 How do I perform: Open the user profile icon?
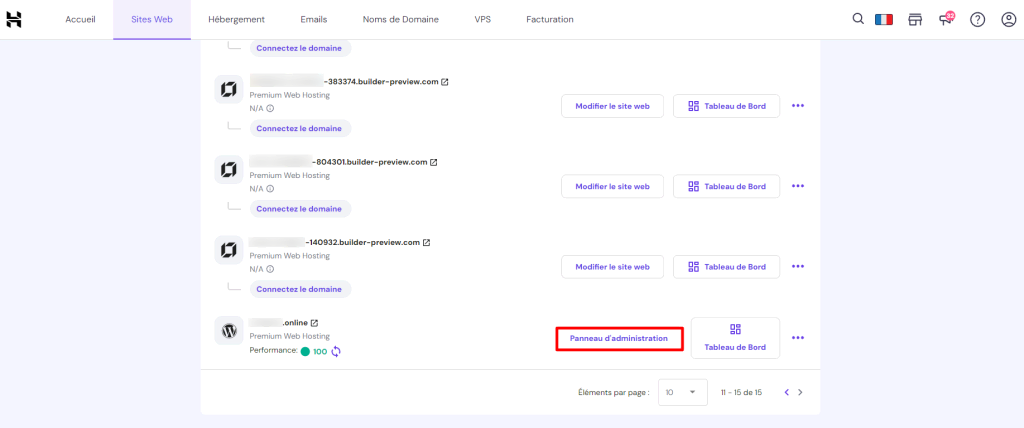(1008, 19)
